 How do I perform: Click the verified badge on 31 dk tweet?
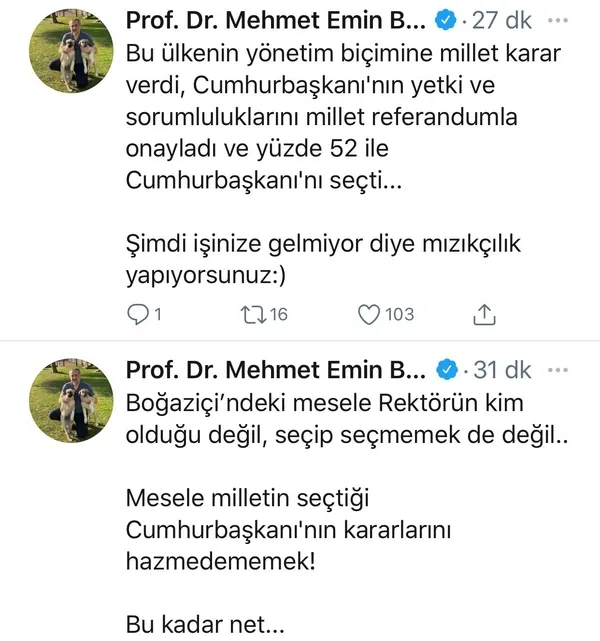coord(448,371)
